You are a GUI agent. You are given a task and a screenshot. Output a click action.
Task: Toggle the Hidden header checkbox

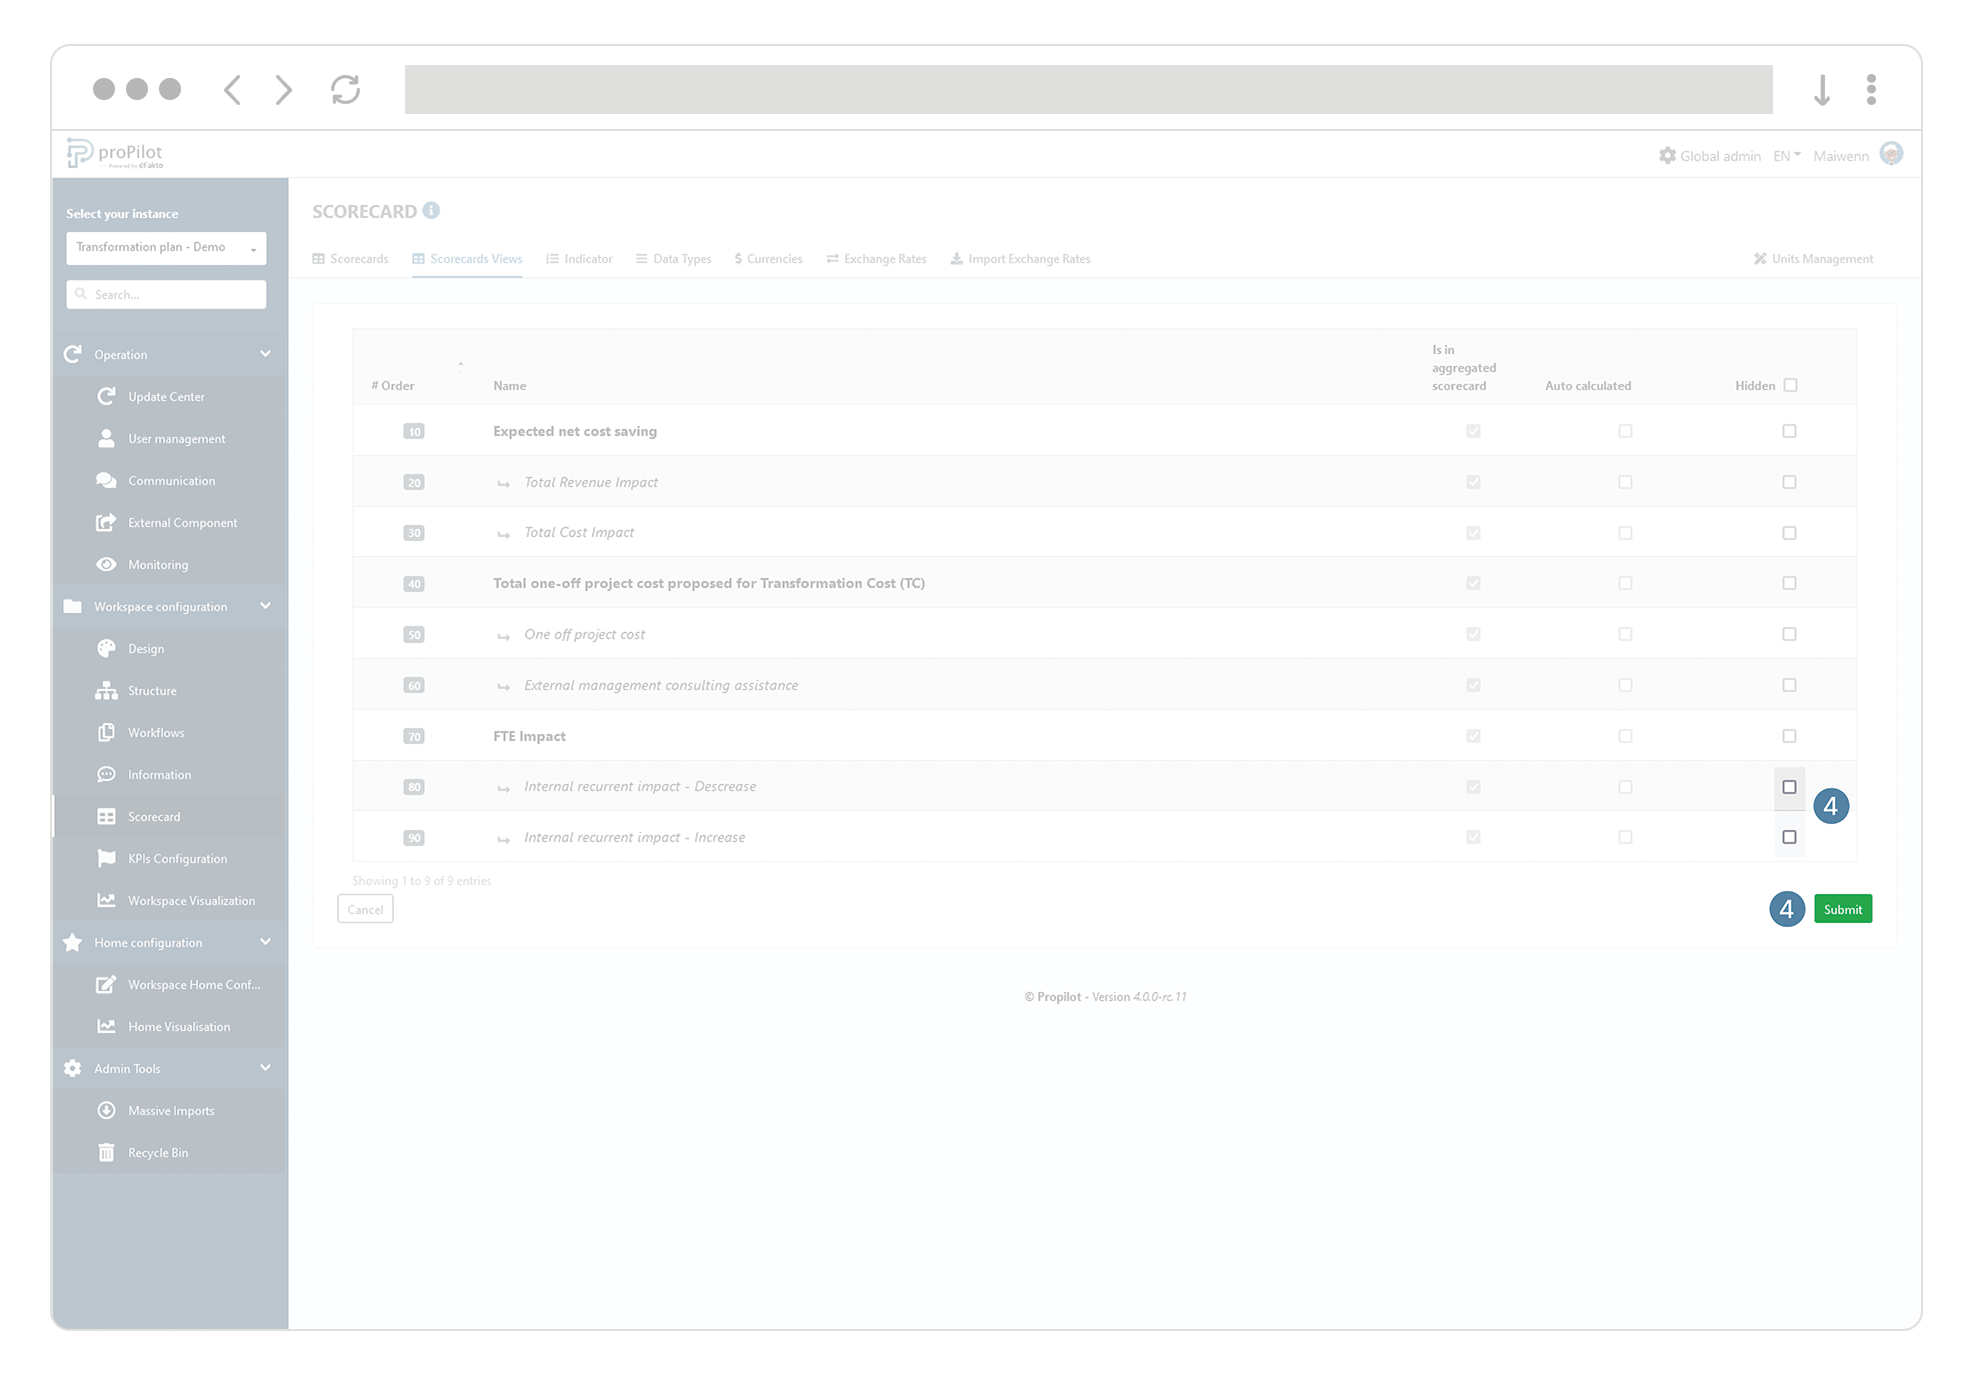pyautogui.click(x=1790, y=385)
